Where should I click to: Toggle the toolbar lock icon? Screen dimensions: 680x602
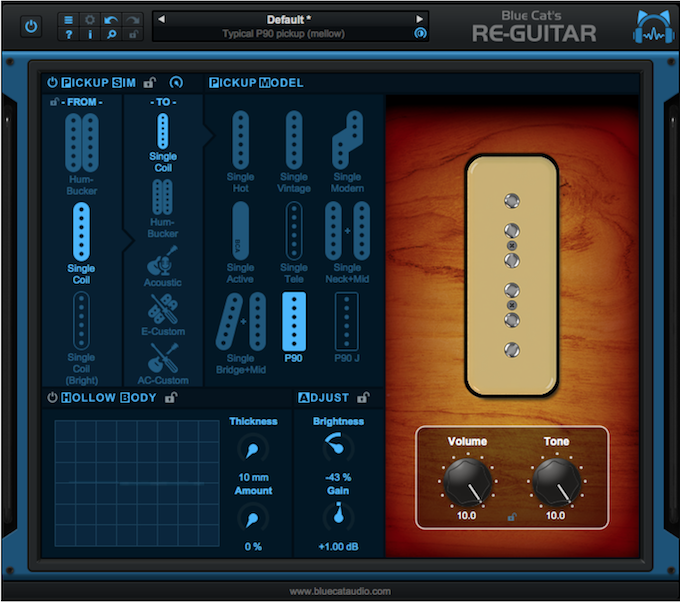133,34
